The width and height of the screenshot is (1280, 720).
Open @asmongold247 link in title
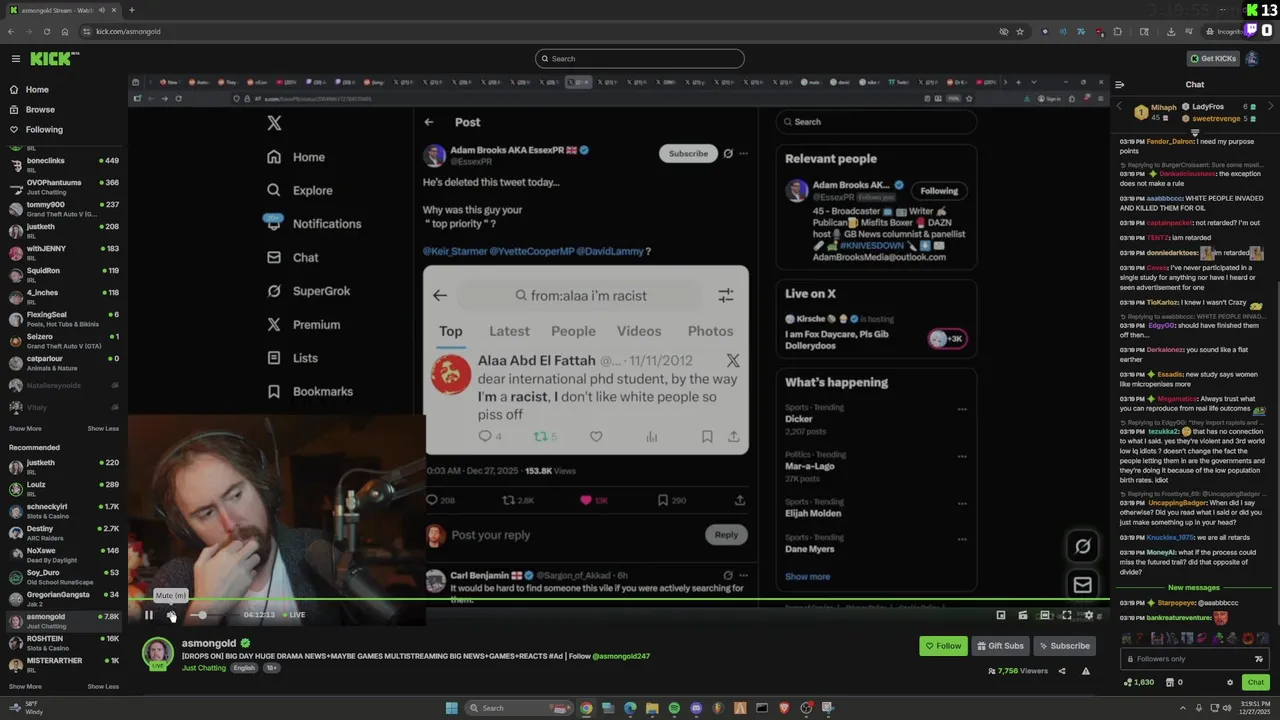[x=621, y=656]
